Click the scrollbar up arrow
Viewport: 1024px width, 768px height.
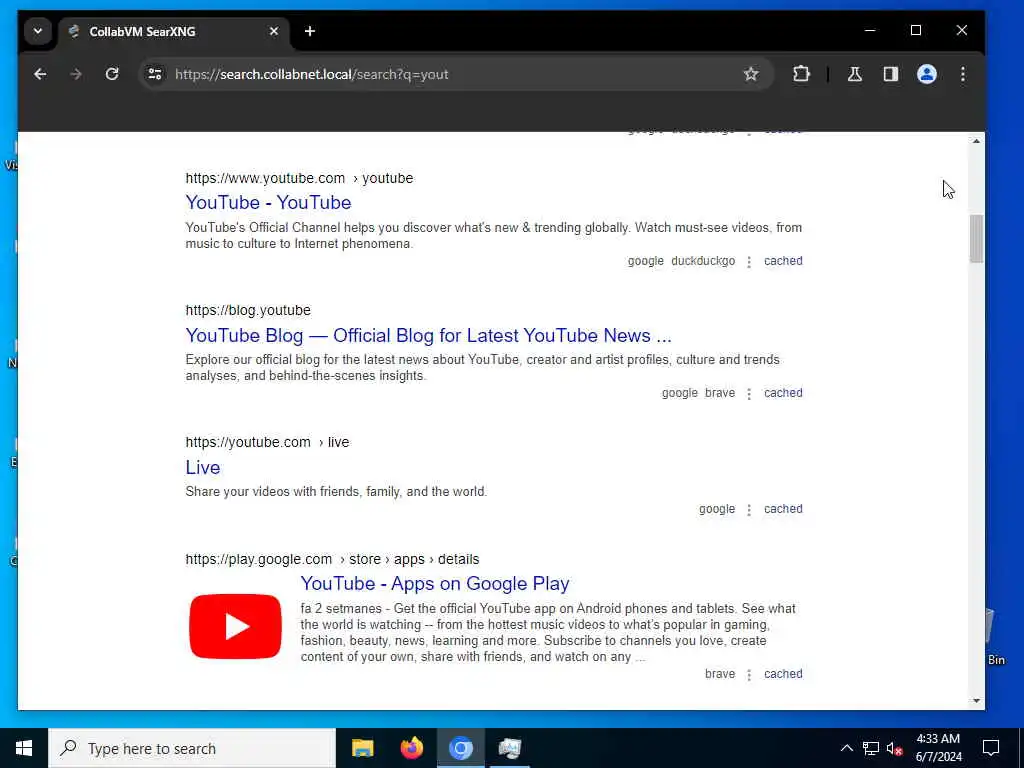(976, 141)
